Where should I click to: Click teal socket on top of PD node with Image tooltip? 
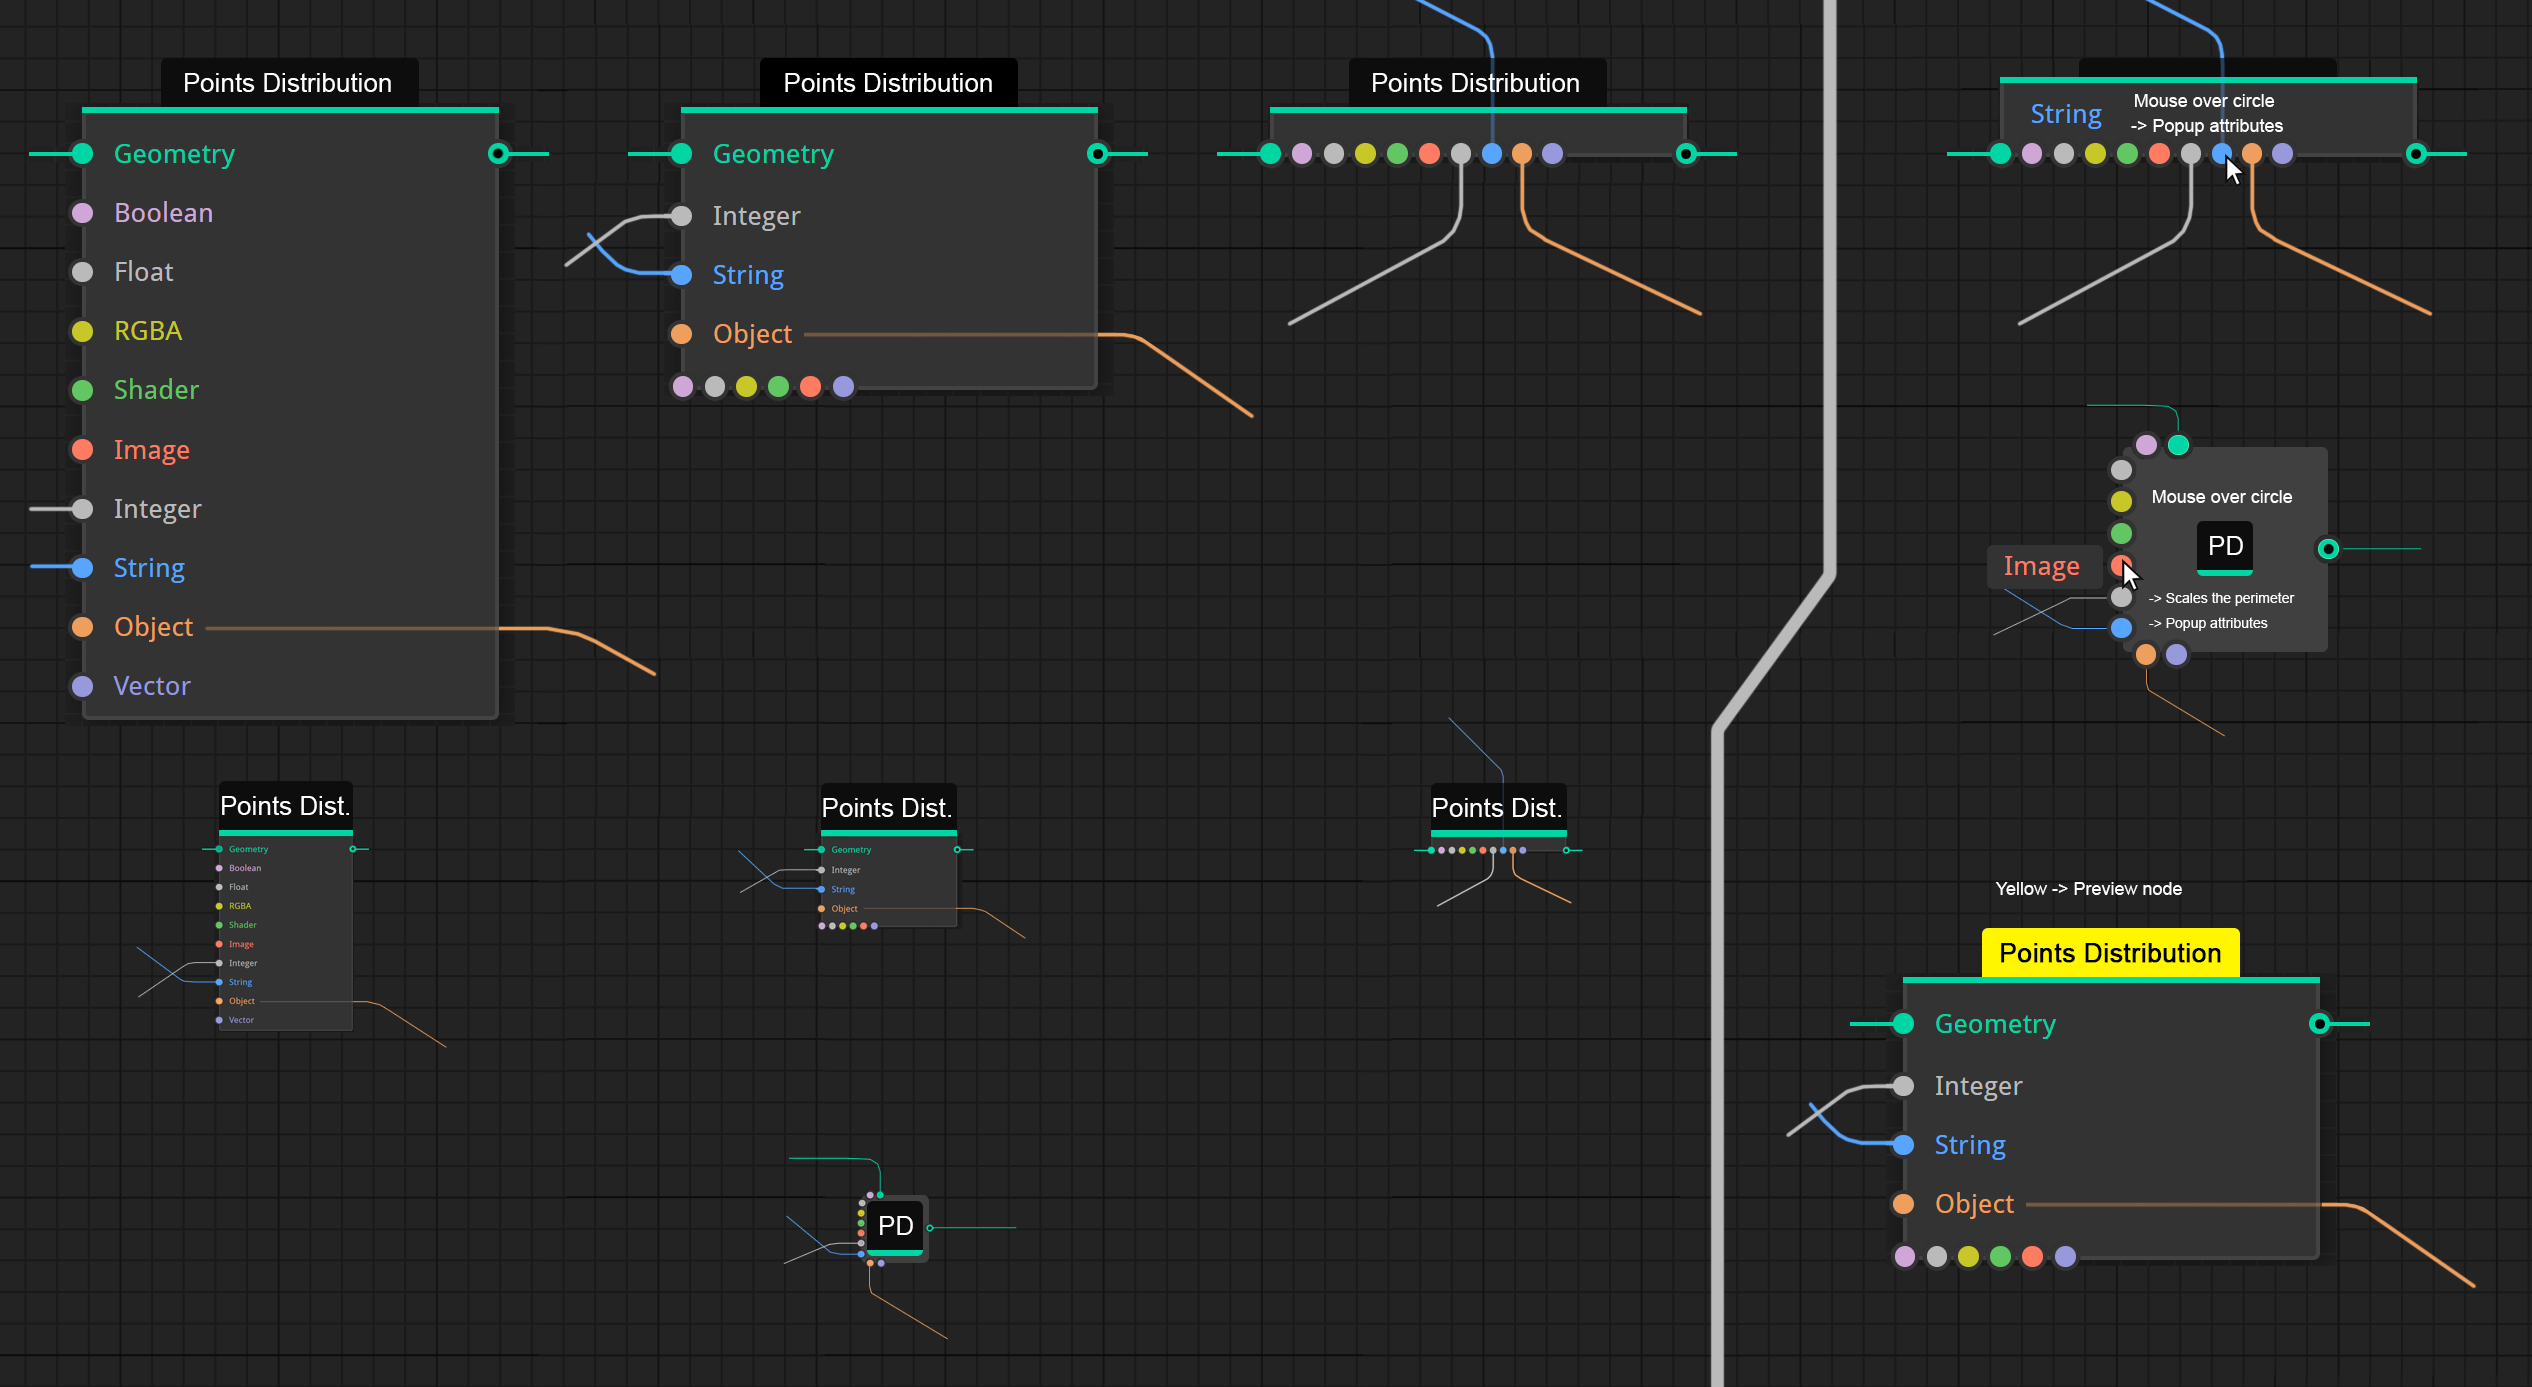[2179, 445]
